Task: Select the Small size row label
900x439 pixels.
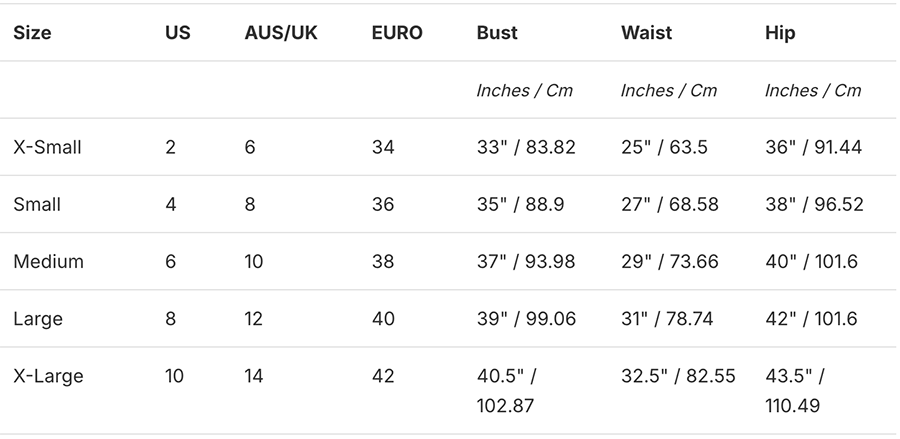Action: (x=37, y=205)
